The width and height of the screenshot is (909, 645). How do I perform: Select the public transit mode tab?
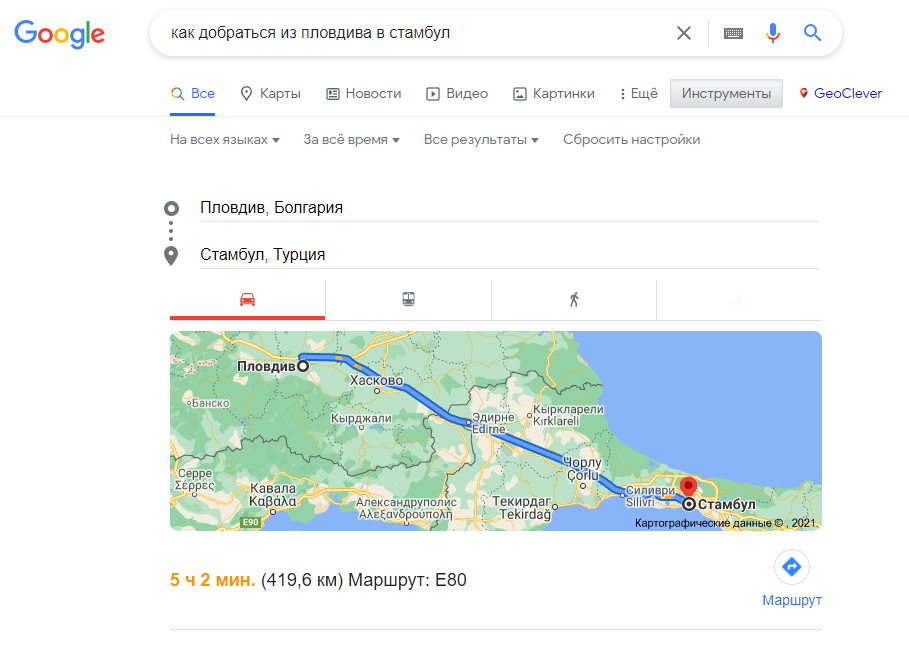point(409,300)
